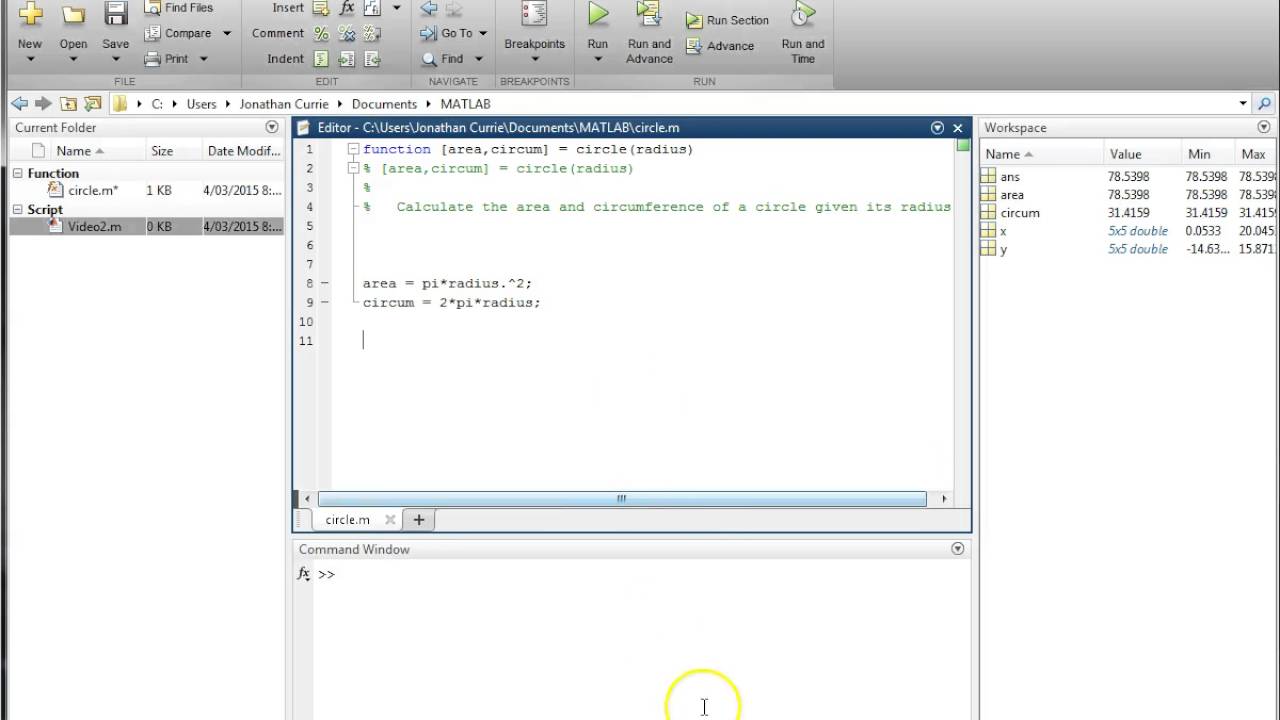Click MATLAB in the path bar
Image resolution: width=1280 pixels, height=720 pixels.
pyautogui.click(x=465, y=104)
